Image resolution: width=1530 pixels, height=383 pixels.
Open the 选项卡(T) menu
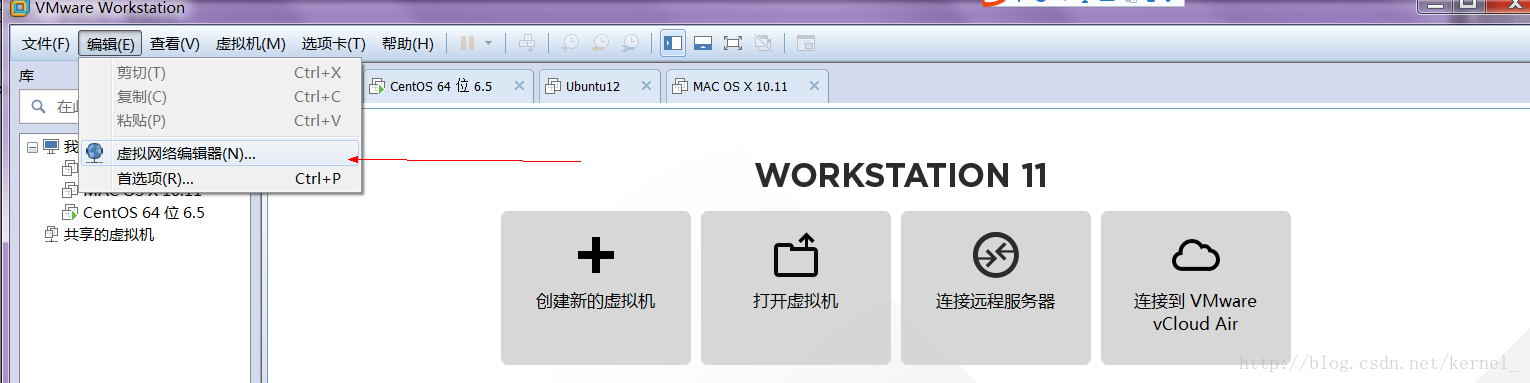click(334, 44)
